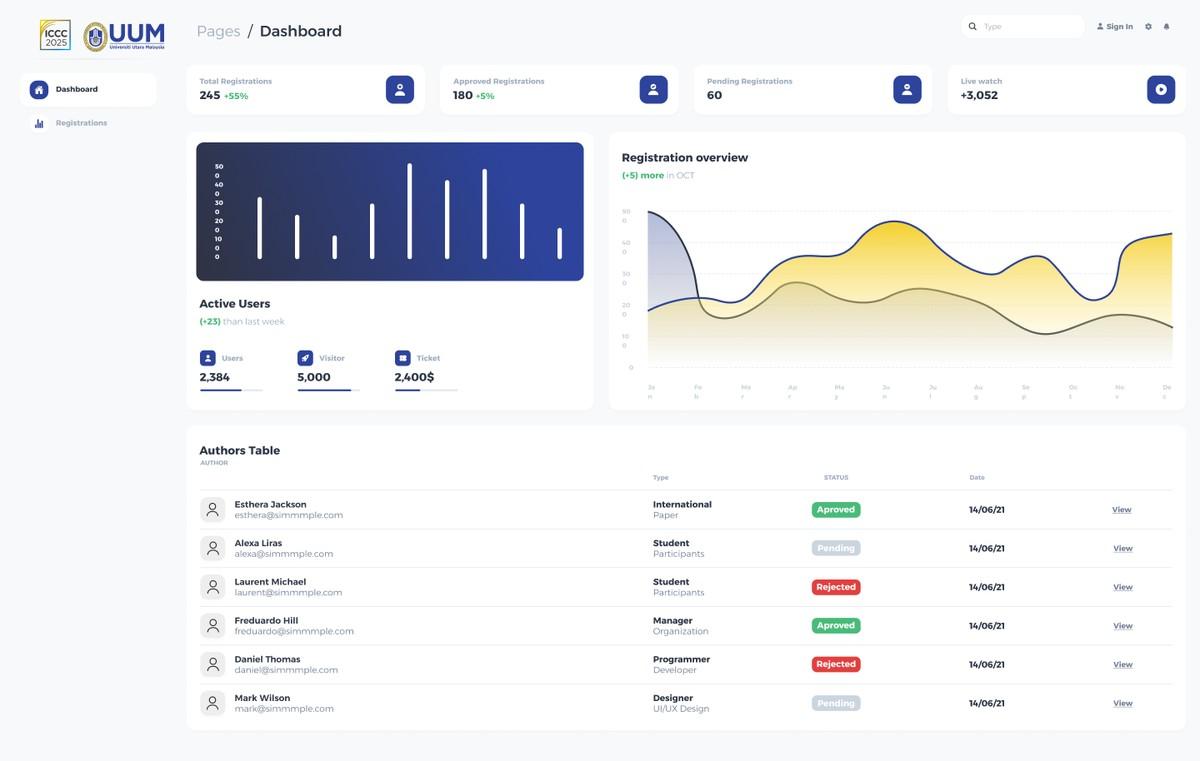Image resolution: width=1200 pixels, height=761 pixels.
Task: Click the Ticket progress bar
Action: coord(426,390)
